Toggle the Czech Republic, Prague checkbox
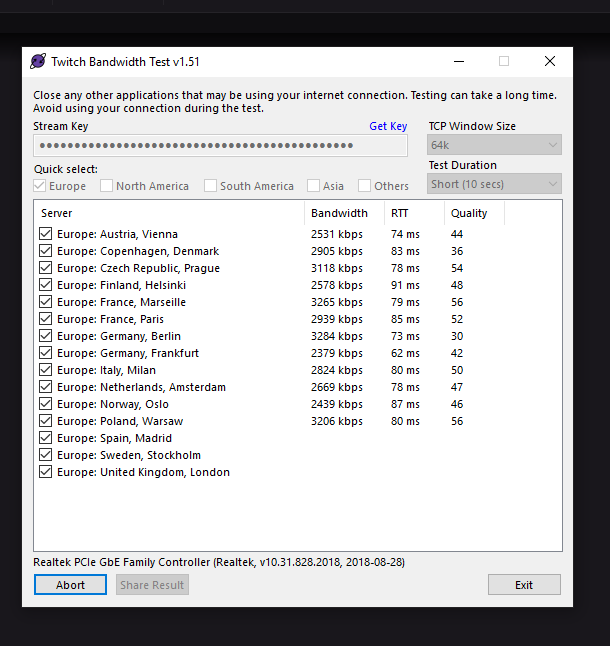The height and width of the screenshot is (646, 610). click(45, 268)
